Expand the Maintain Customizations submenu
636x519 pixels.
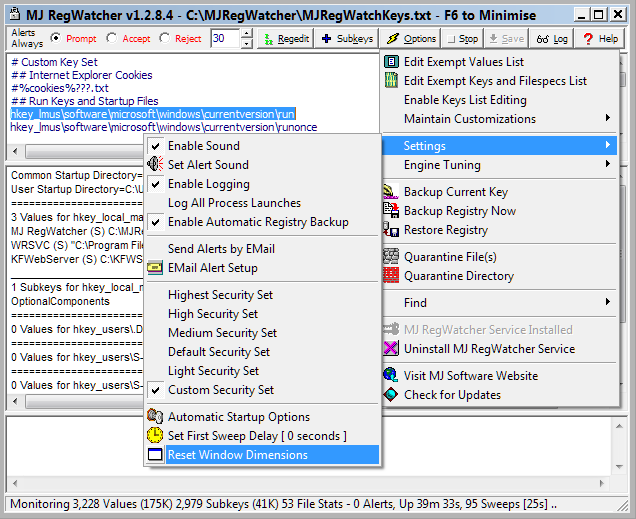pos(500,119)
